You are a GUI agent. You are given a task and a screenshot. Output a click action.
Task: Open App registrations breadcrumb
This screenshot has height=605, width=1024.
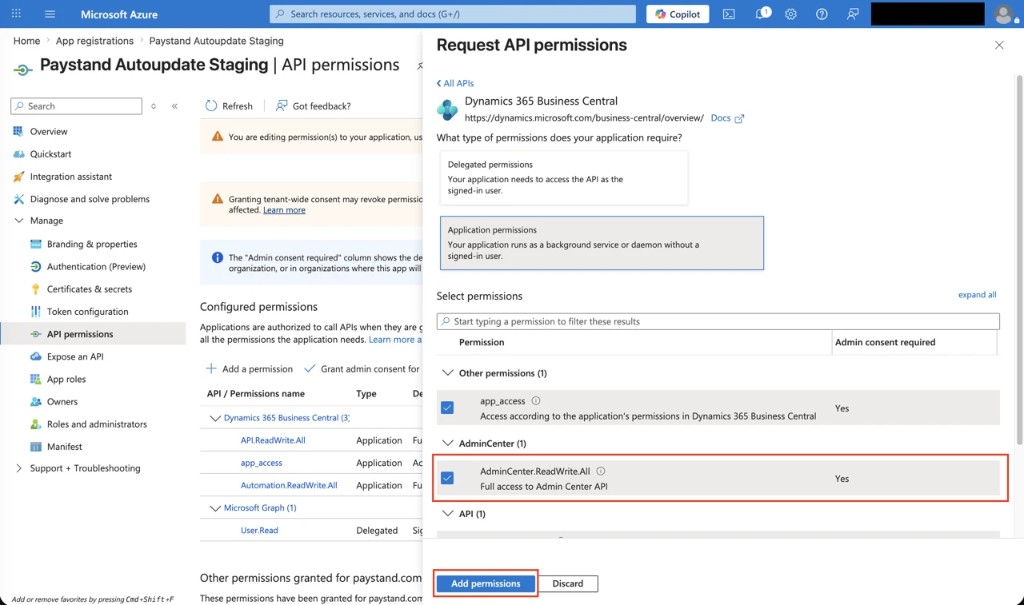[95, 41]
